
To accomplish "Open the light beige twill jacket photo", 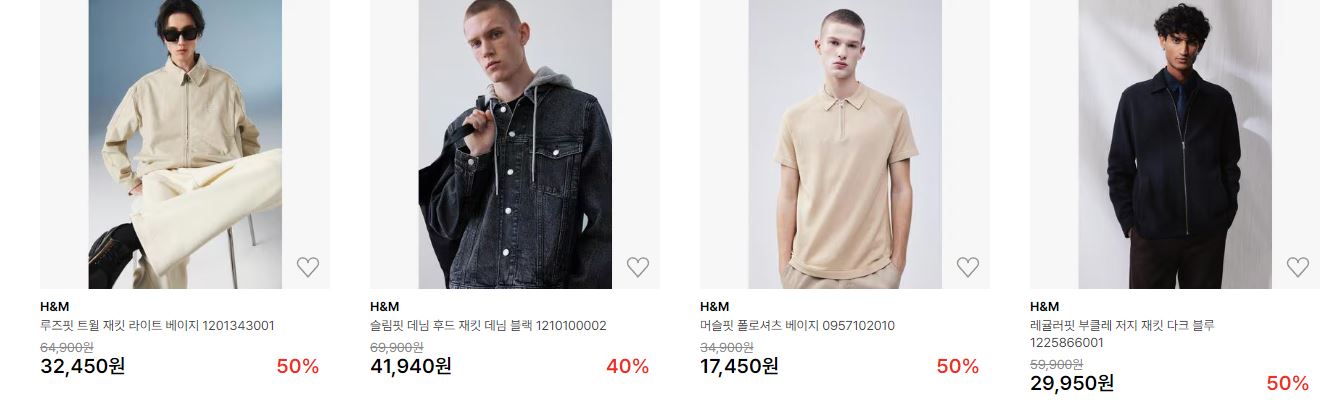I will click(185, 144).
